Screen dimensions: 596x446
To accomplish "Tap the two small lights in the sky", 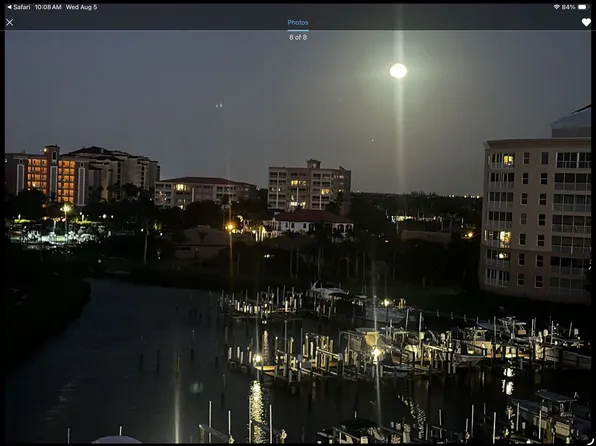I will [219, 105].
